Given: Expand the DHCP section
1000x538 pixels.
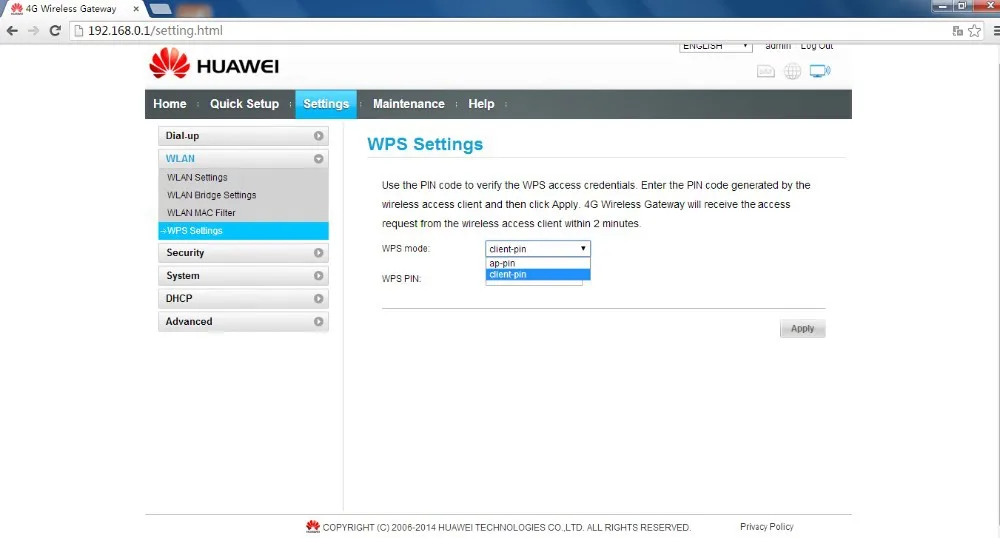Looking at the screenshot, I should coord(243,298).
